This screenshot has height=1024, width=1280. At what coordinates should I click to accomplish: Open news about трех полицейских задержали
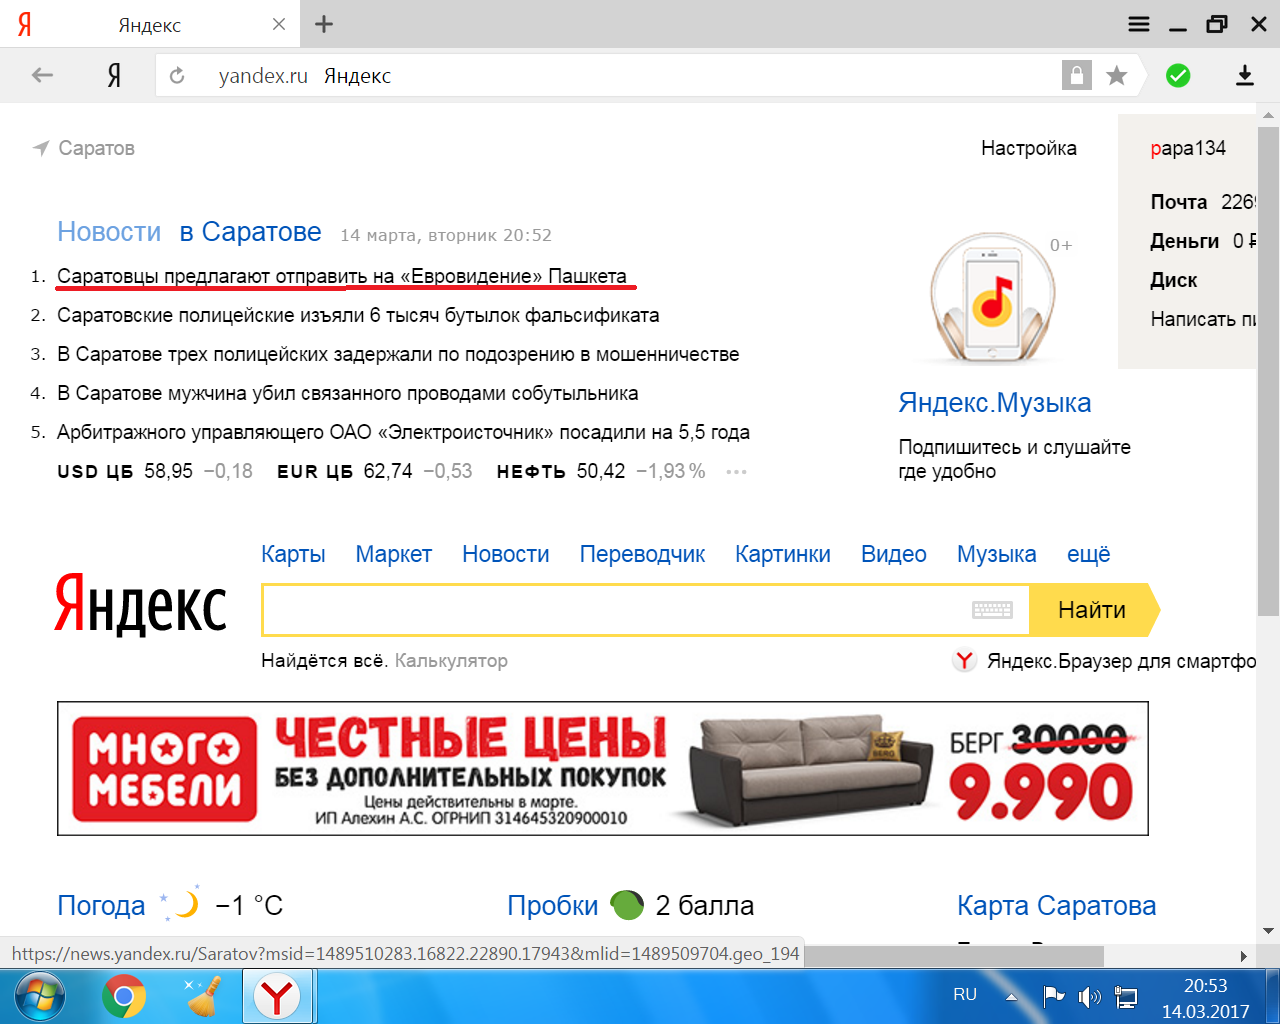[398, 354]
